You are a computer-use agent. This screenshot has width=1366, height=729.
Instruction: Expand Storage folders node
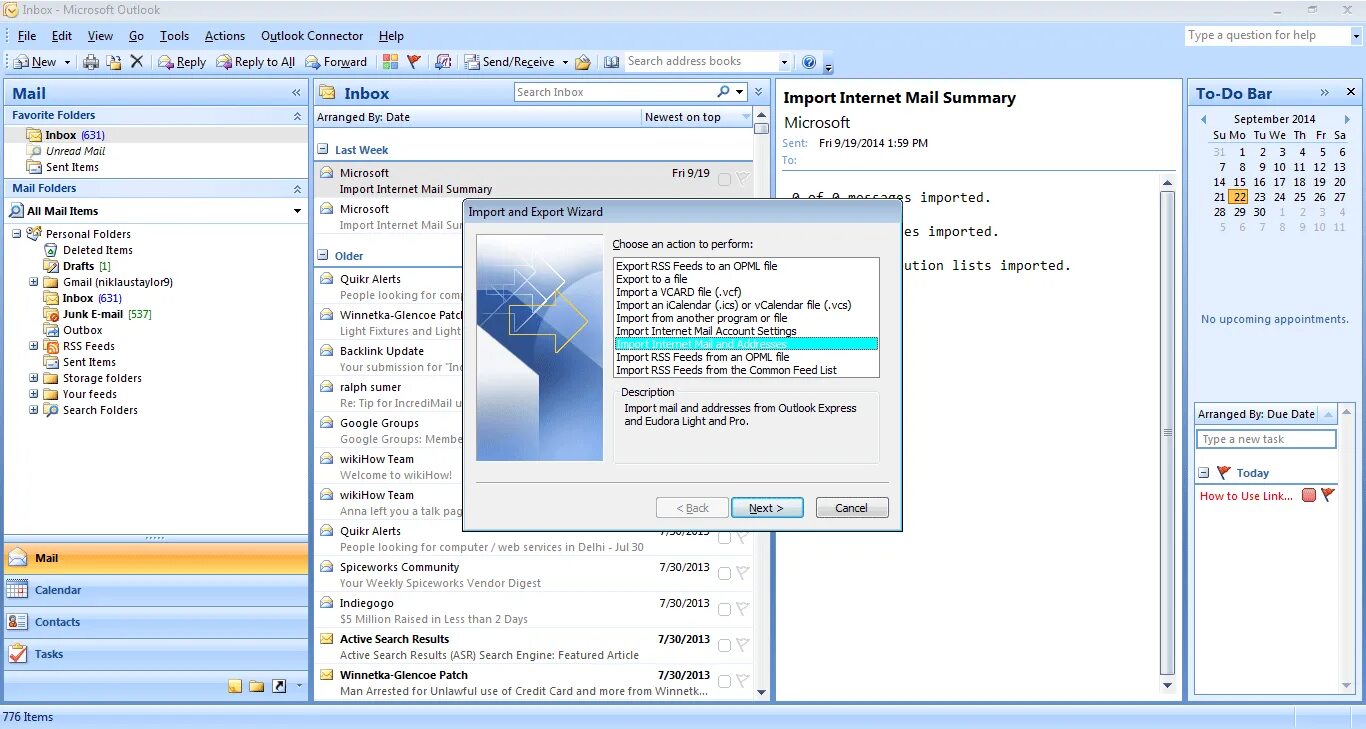point(34,378)
